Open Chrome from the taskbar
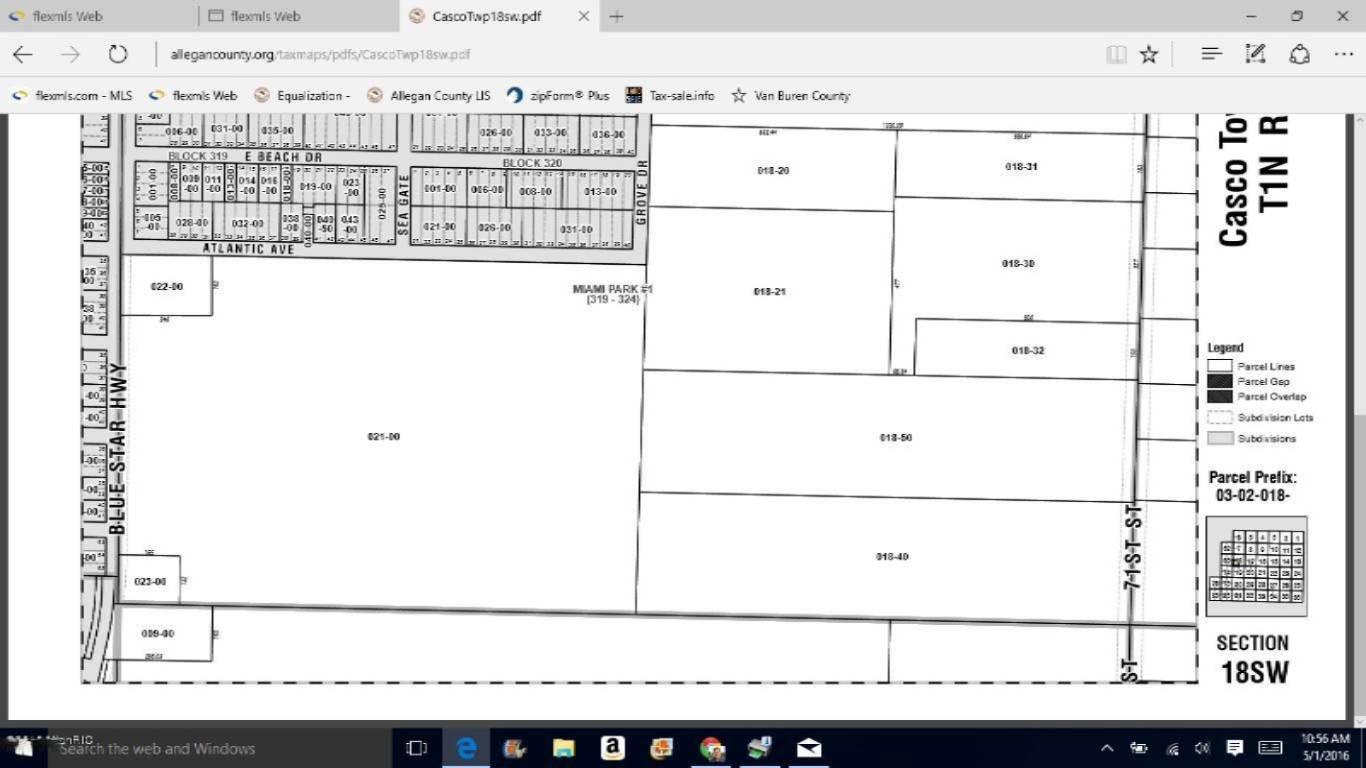Image resolution: width=1366 pixels, height=768 pixels. (711, 748)
